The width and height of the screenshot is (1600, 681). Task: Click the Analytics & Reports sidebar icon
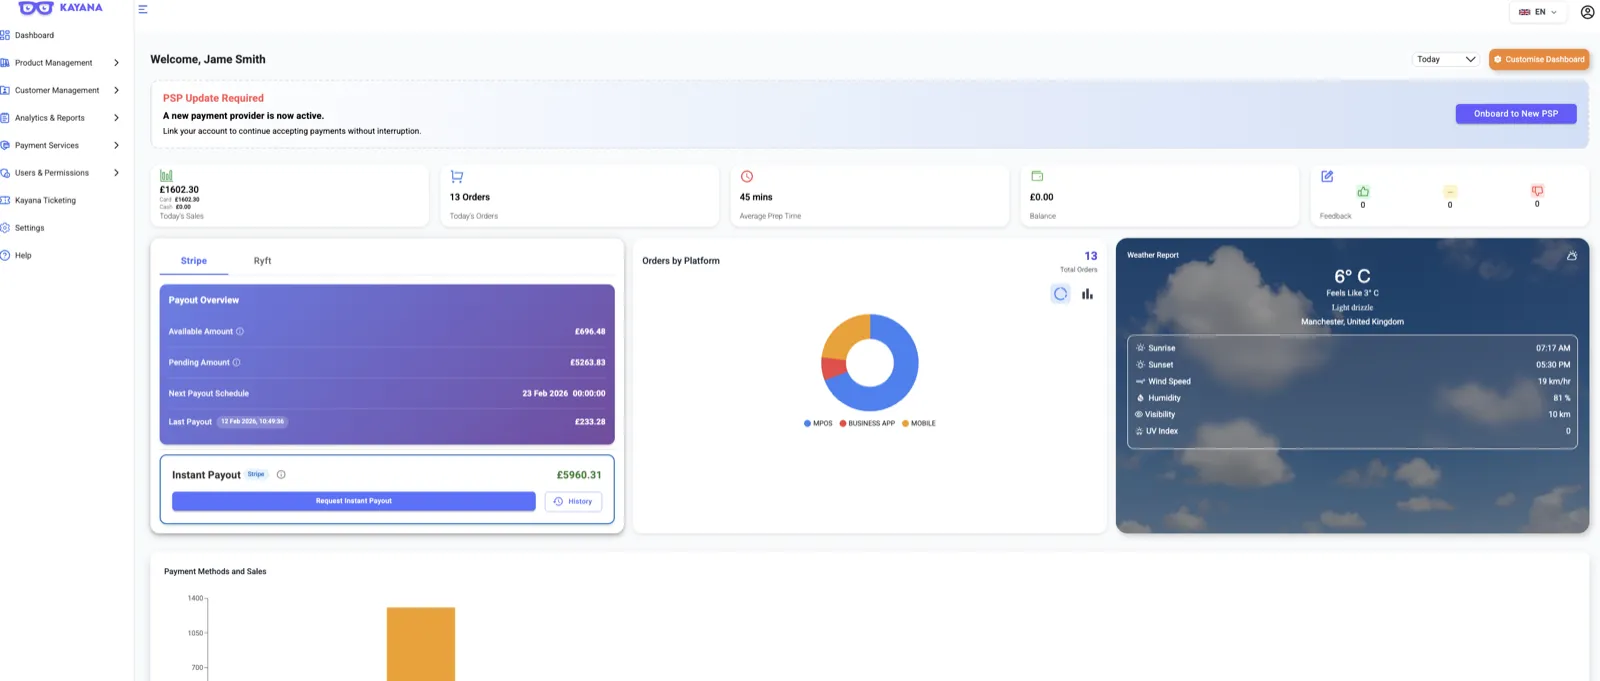(x=5, y=118)
